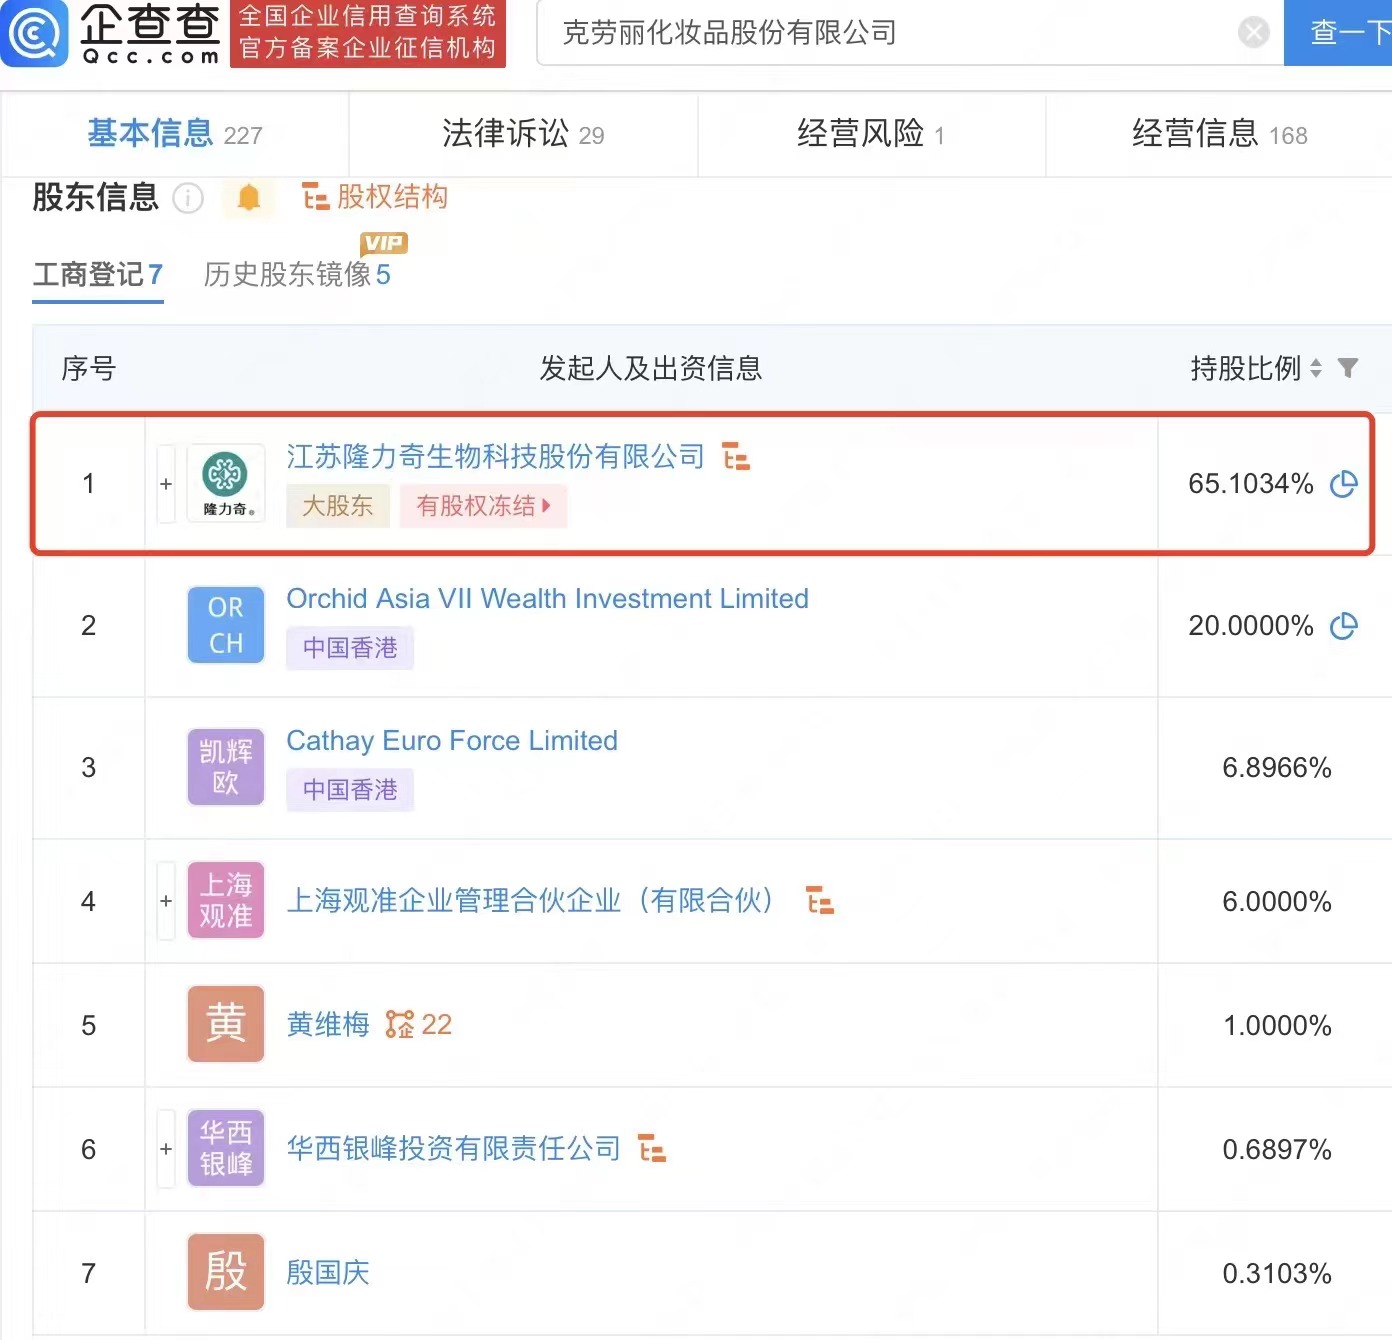The width and height of the screenshot is (1392, 1340).
Task: Expand row 4 上海观准 with plus
Action: pyautogui.click(x=166, y=901)
